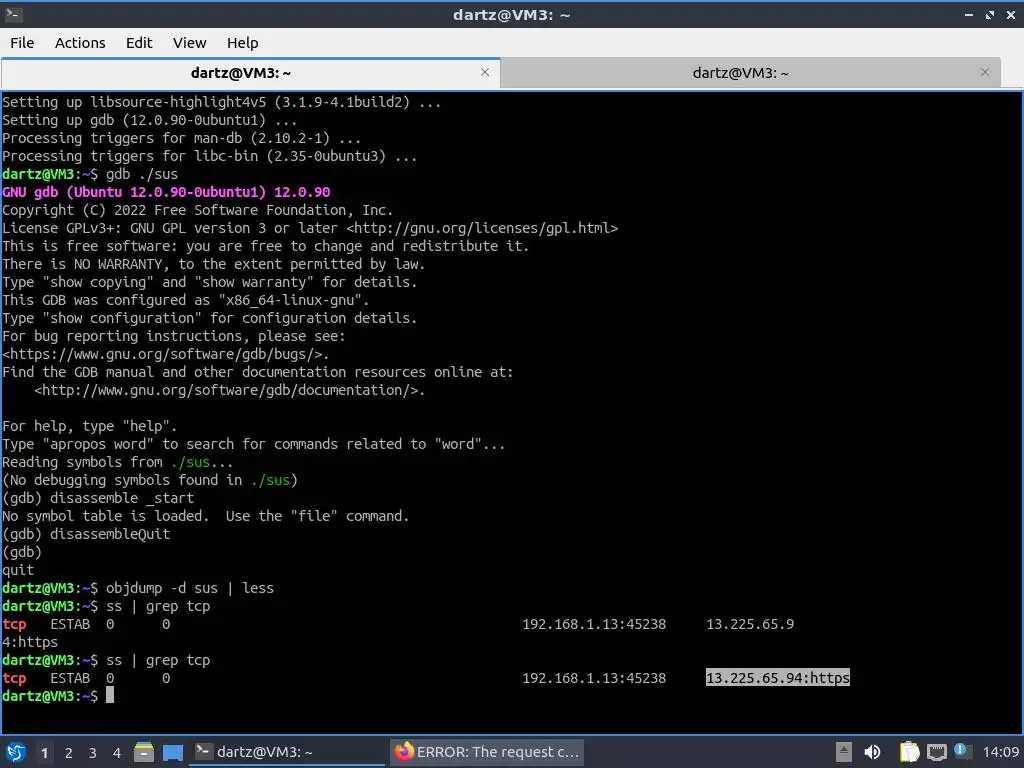Click the 'GNU gdb (Ubuntu 12.0.90-0ubuntu1)' line

pyautogui.click(x=166, y=192)
